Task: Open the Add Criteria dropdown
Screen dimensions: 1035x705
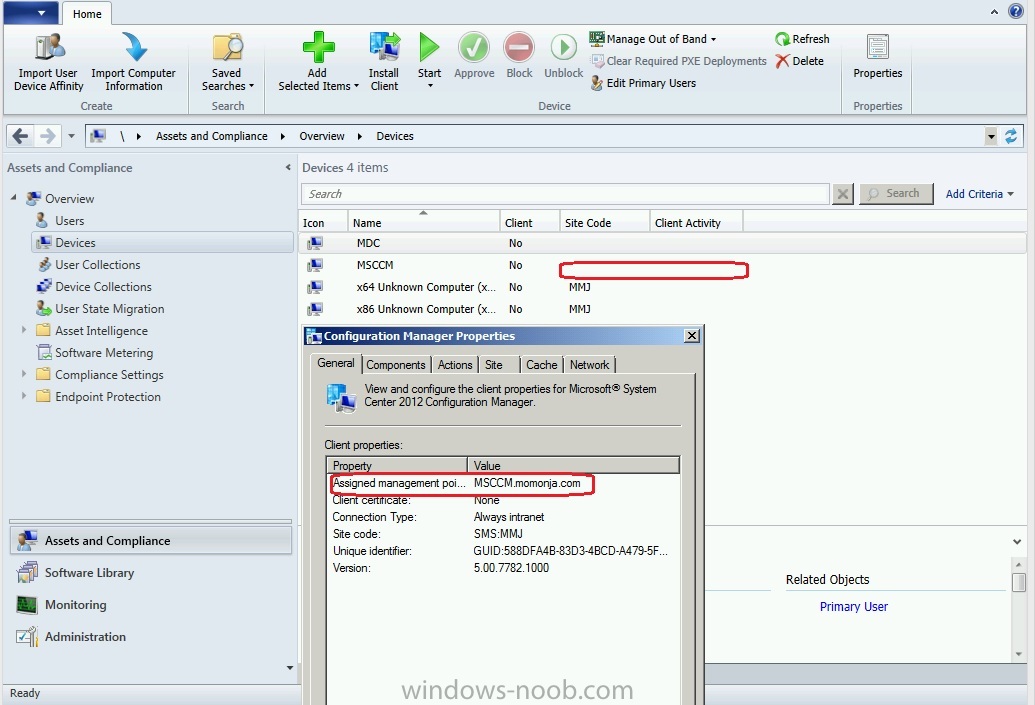Action: pyautogui.click(x=979, y=194)
